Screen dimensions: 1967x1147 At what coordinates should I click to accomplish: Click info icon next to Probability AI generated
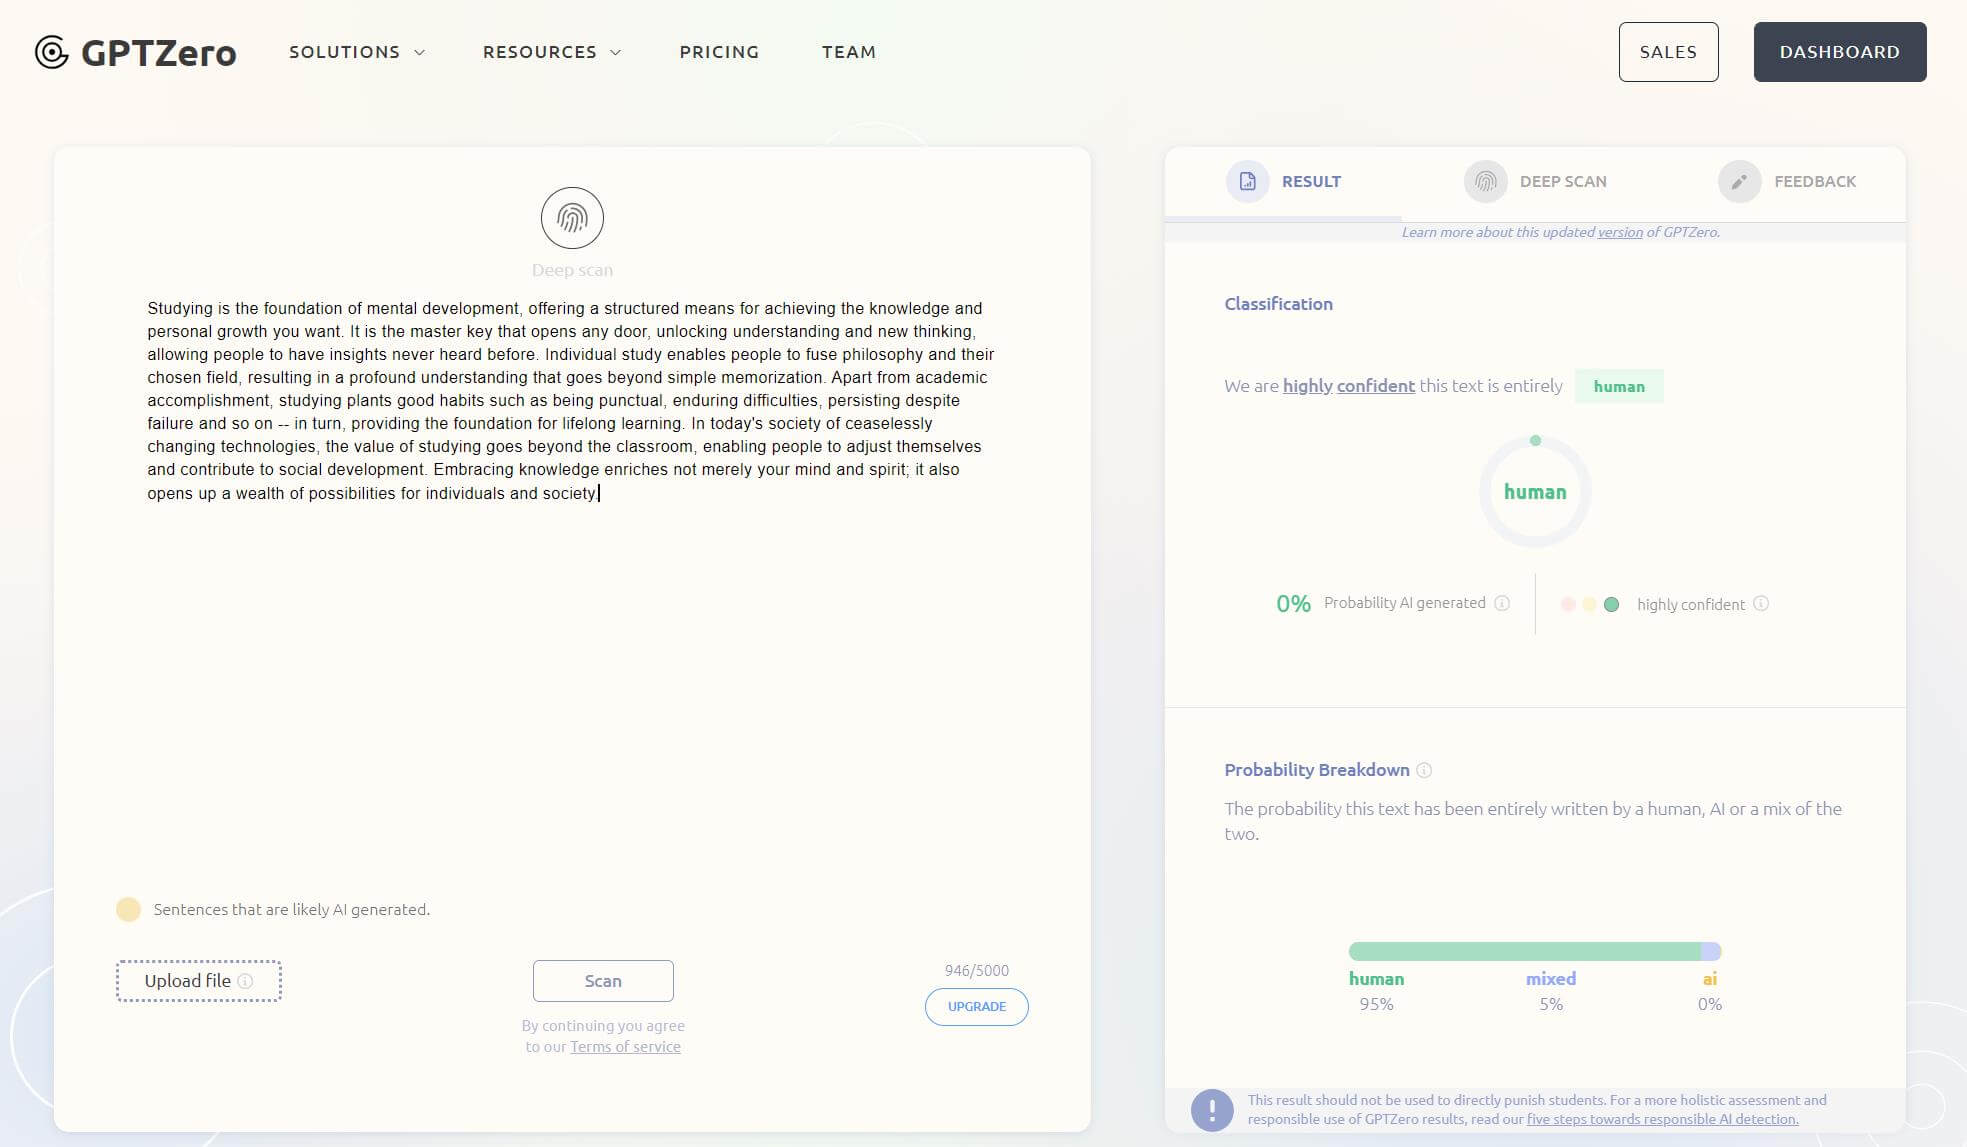click(1502, 603)
